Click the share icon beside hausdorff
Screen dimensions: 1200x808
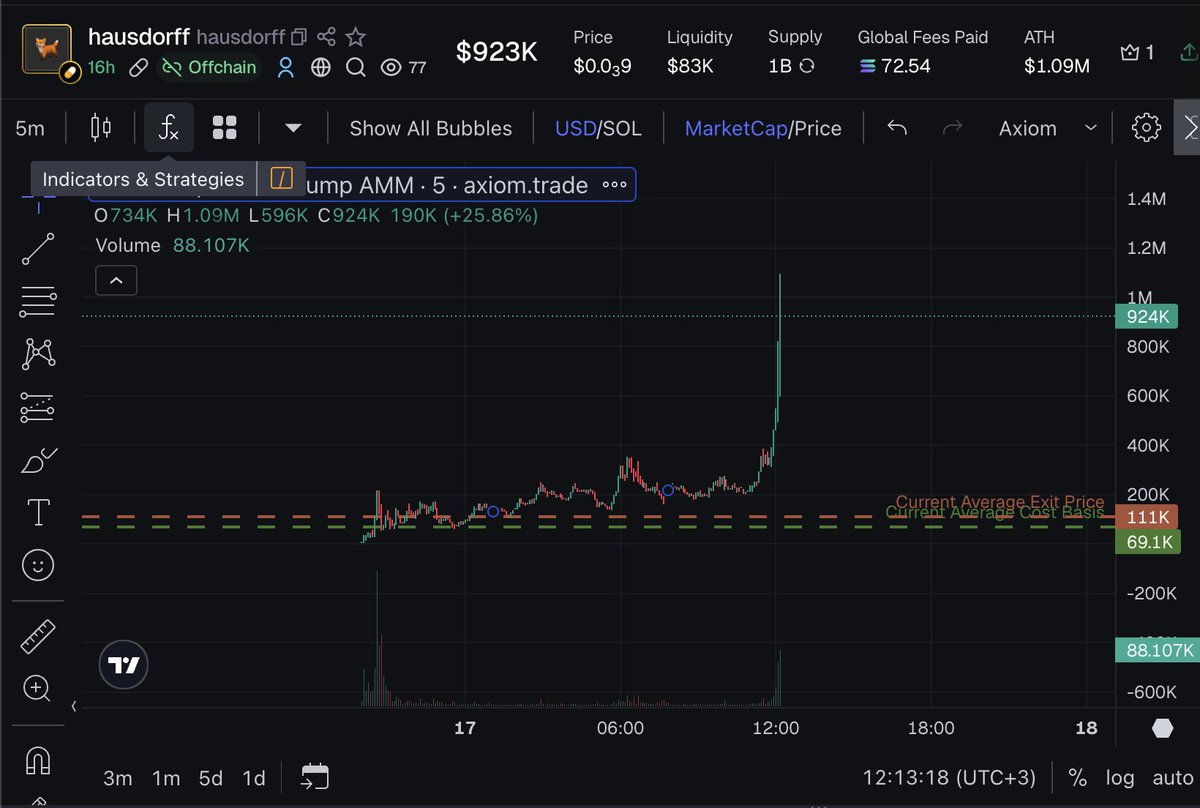pyautogui.click(x=326, y=37)
